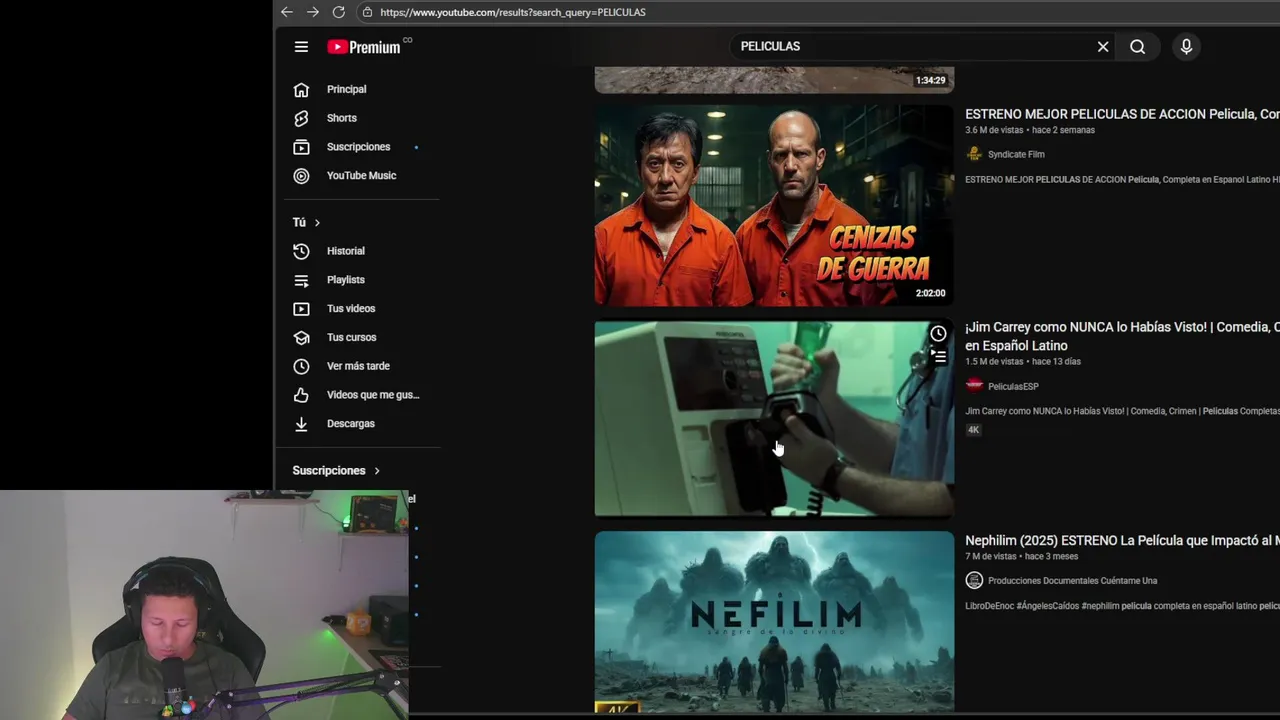
Task: Click the Playlists list icon
Action: click(301, 280)
